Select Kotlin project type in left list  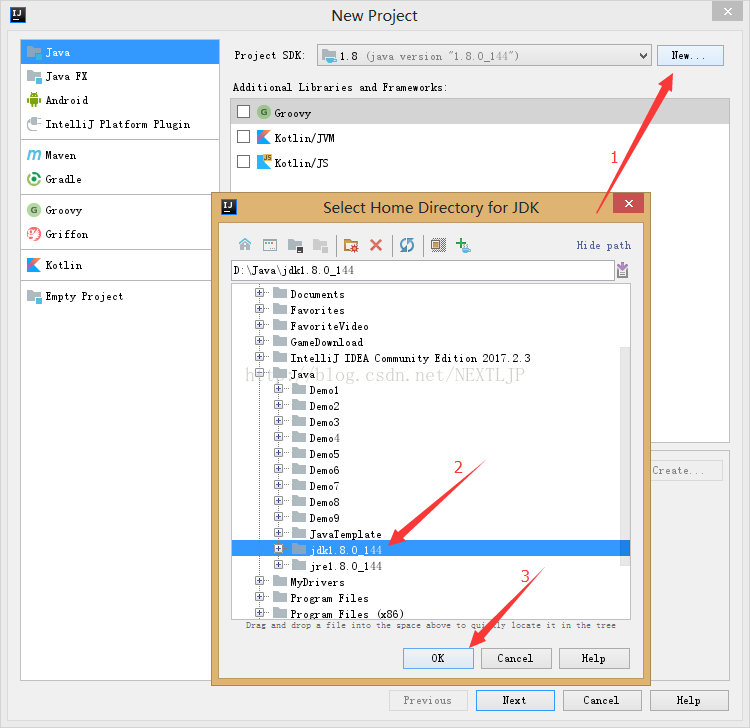[117, 265]
